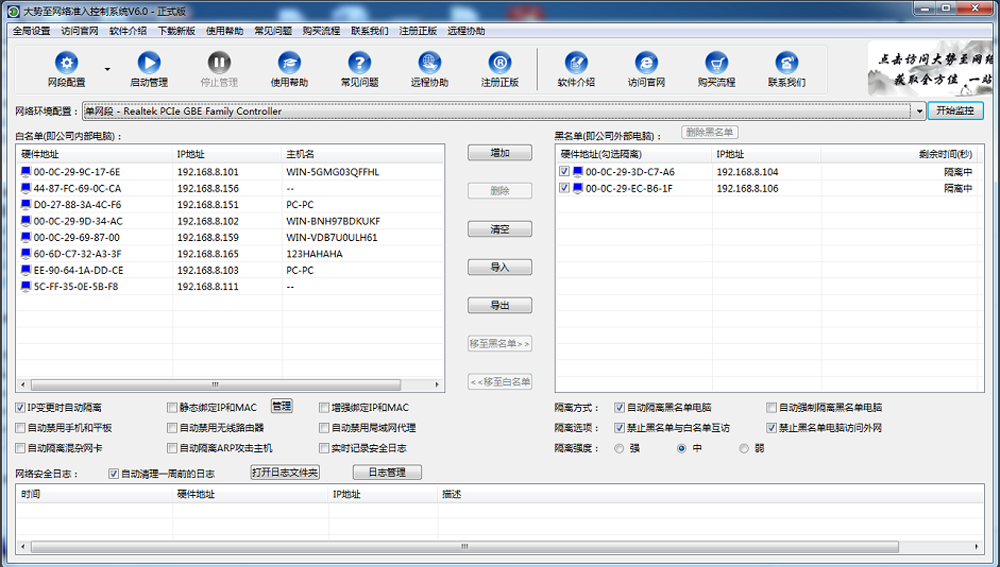Open 使用帮助 toolbar icon
Image resolution: width=1000 pixels, height=567 pixels.
click(x=289, y=63)
